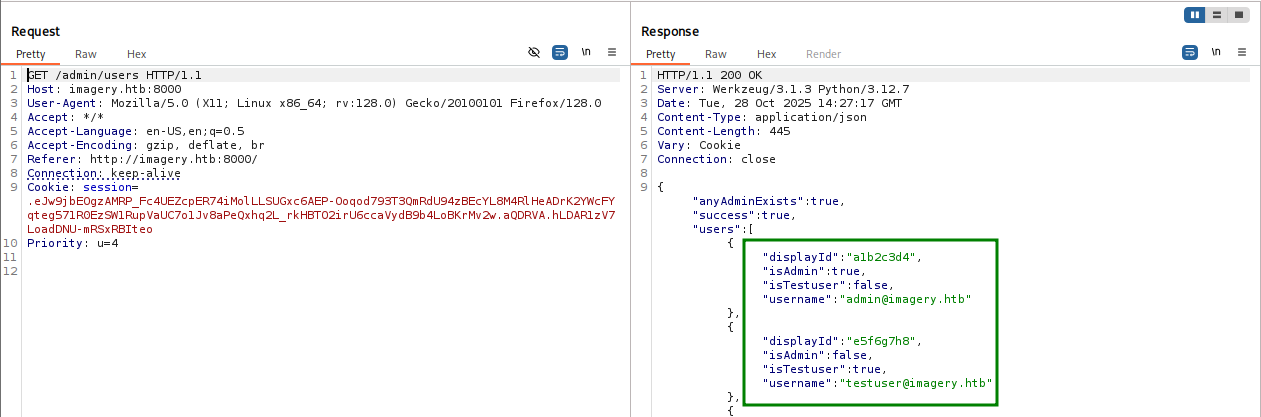
Task: Toggle word wrap icon in Request panel
Action: [560, 52]
